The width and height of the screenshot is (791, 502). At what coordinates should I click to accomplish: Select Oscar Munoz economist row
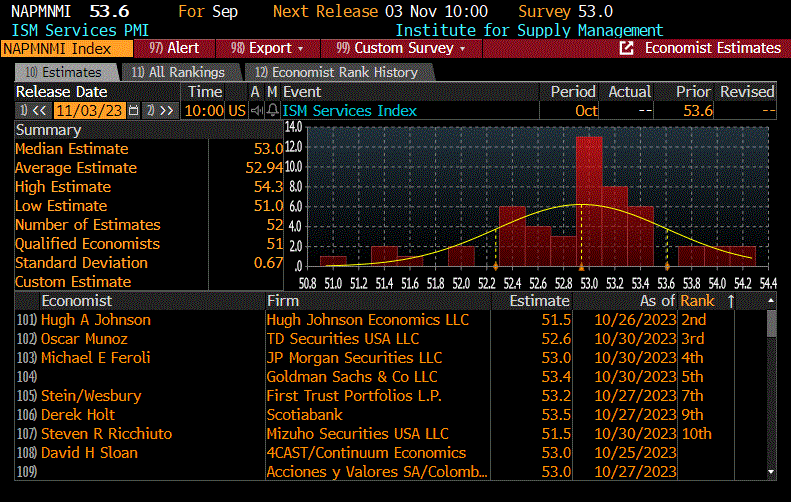pyautogui.click(x=84, y=339)
